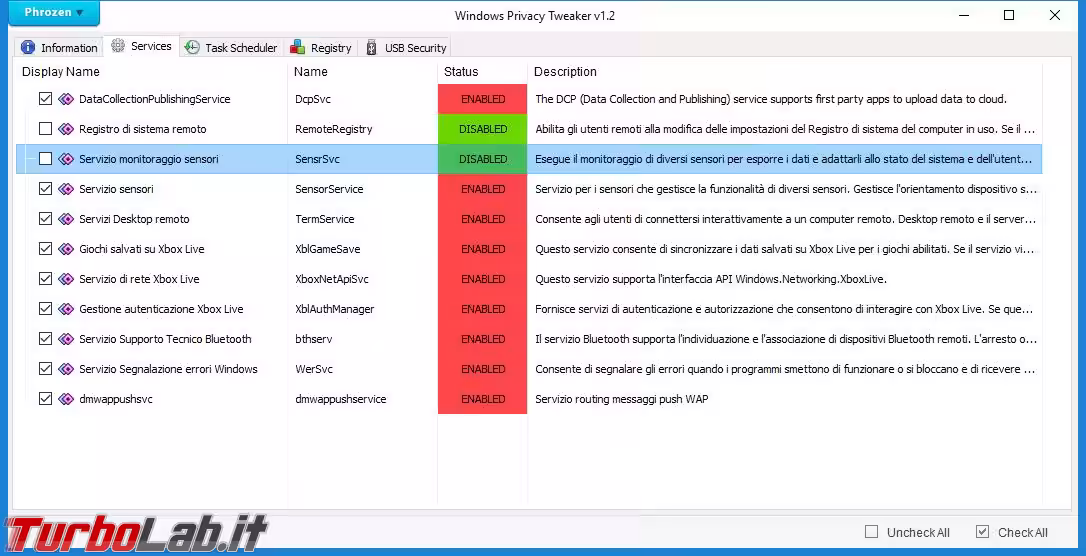
Task: Click the DataCollectionPublishingService service icon
Action: pos(67,99)
